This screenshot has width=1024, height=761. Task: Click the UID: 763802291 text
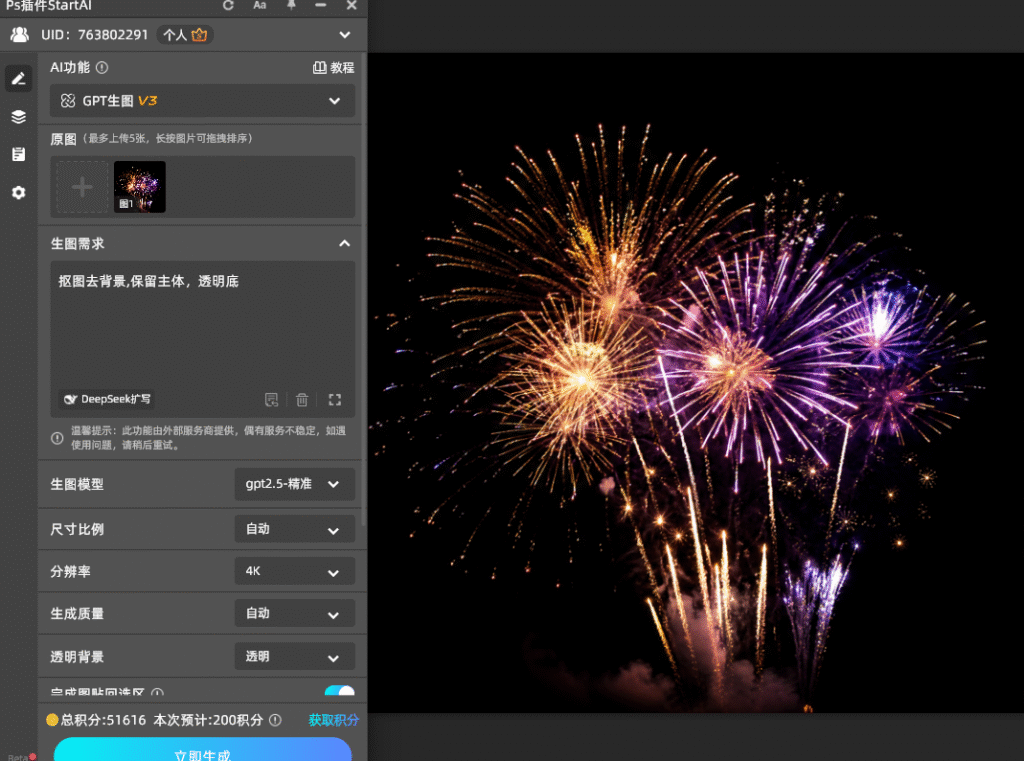(x=95, y=35)
